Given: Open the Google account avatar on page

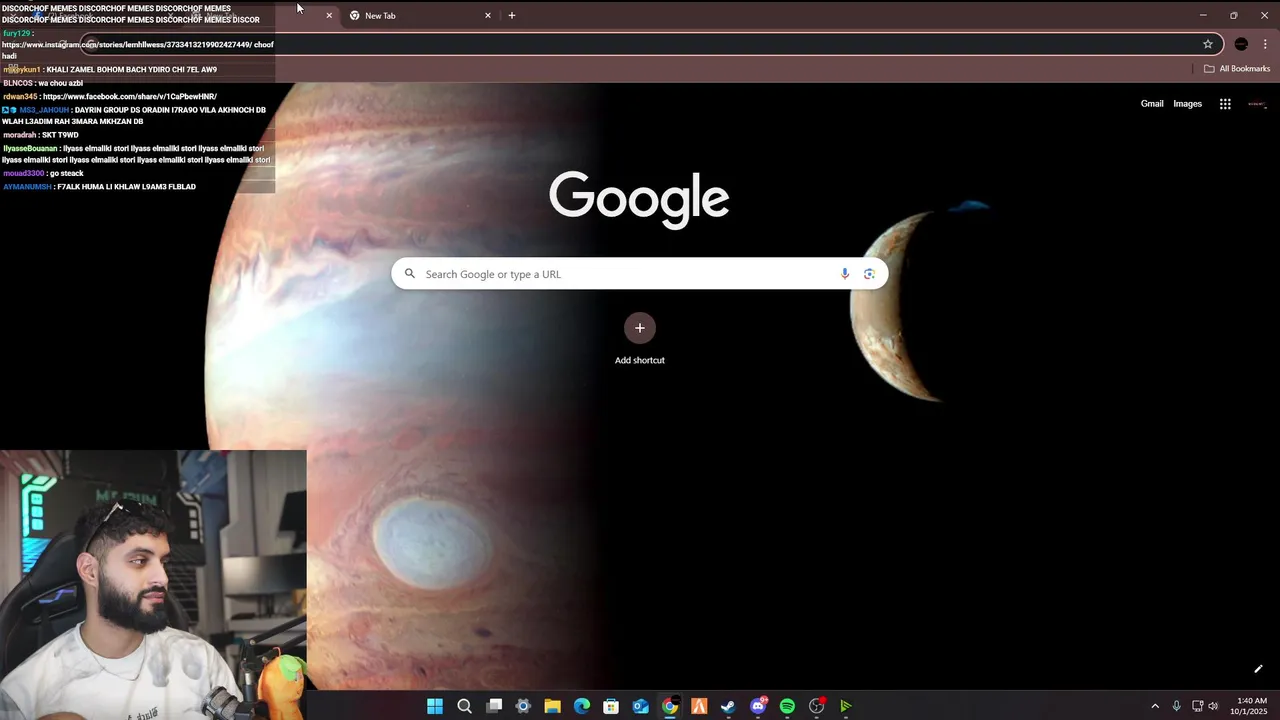Looking at the screenshot, I should click(1257, 104).
